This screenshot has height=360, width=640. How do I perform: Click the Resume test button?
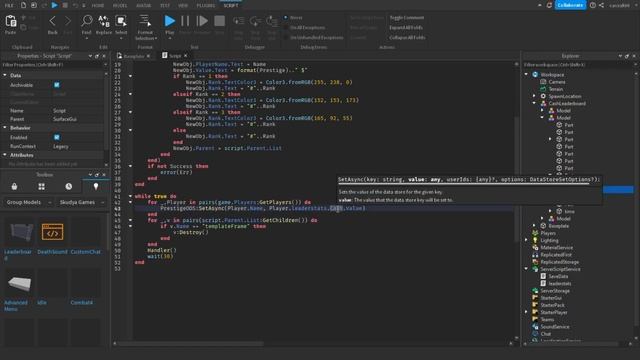tap(202, 21)
